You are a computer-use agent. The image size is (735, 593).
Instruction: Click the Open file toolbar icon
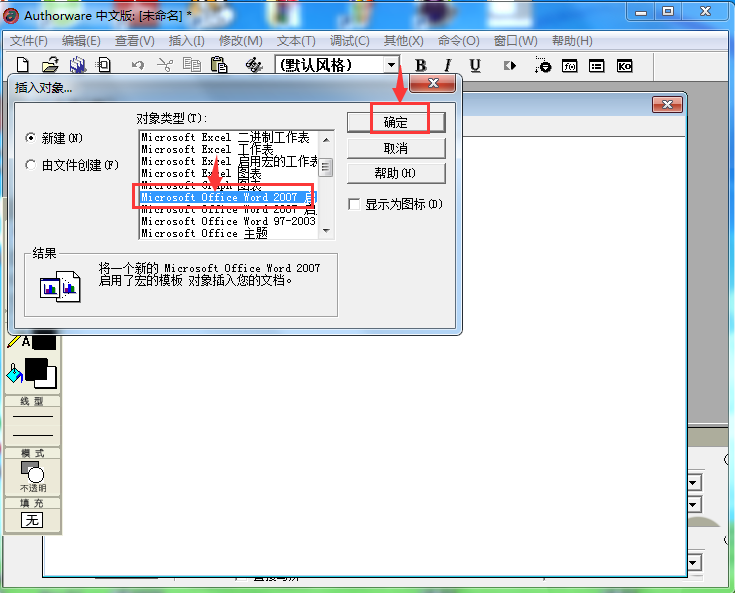50,65
